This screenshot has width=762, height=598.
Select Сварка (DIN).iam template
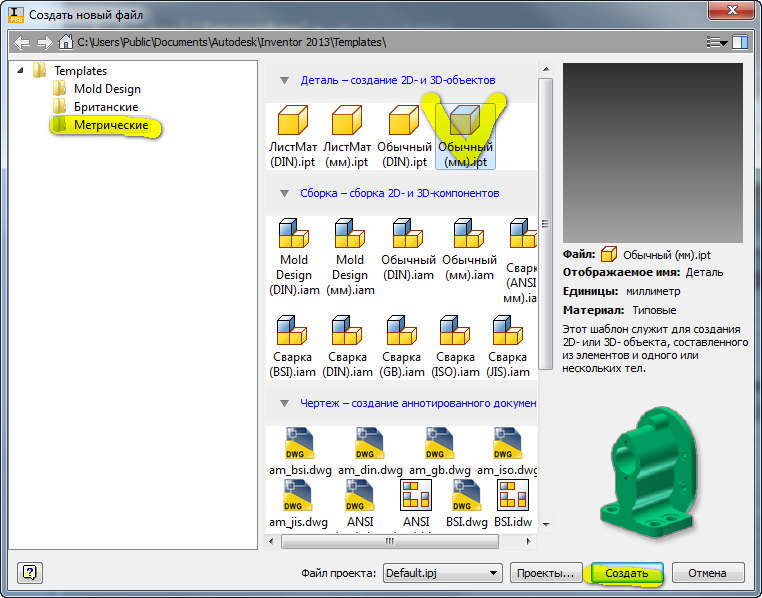(x=347, y=346)
